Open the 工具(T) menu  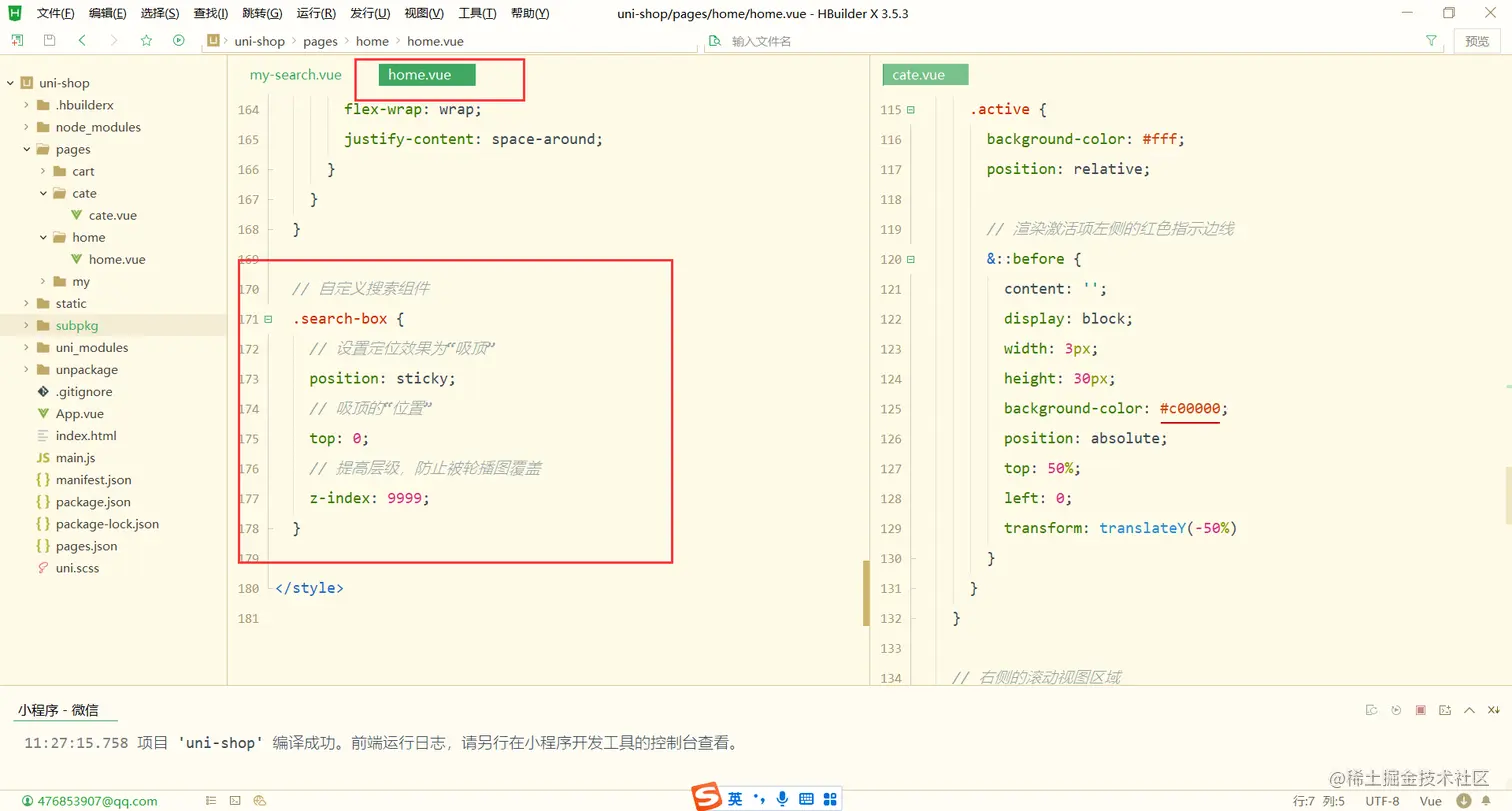click(477, 14)
